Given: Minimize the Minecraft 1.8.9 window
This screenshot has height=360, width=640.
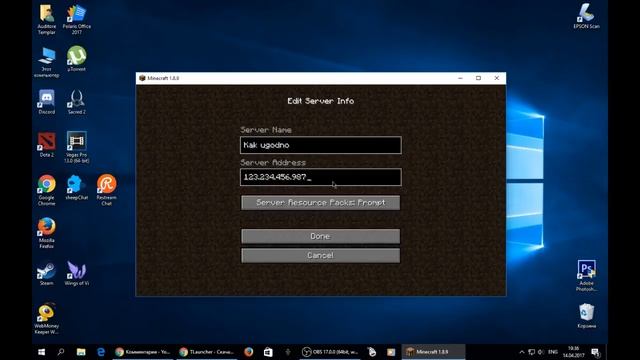Looking at the screenshot, I should coord(460,78).
